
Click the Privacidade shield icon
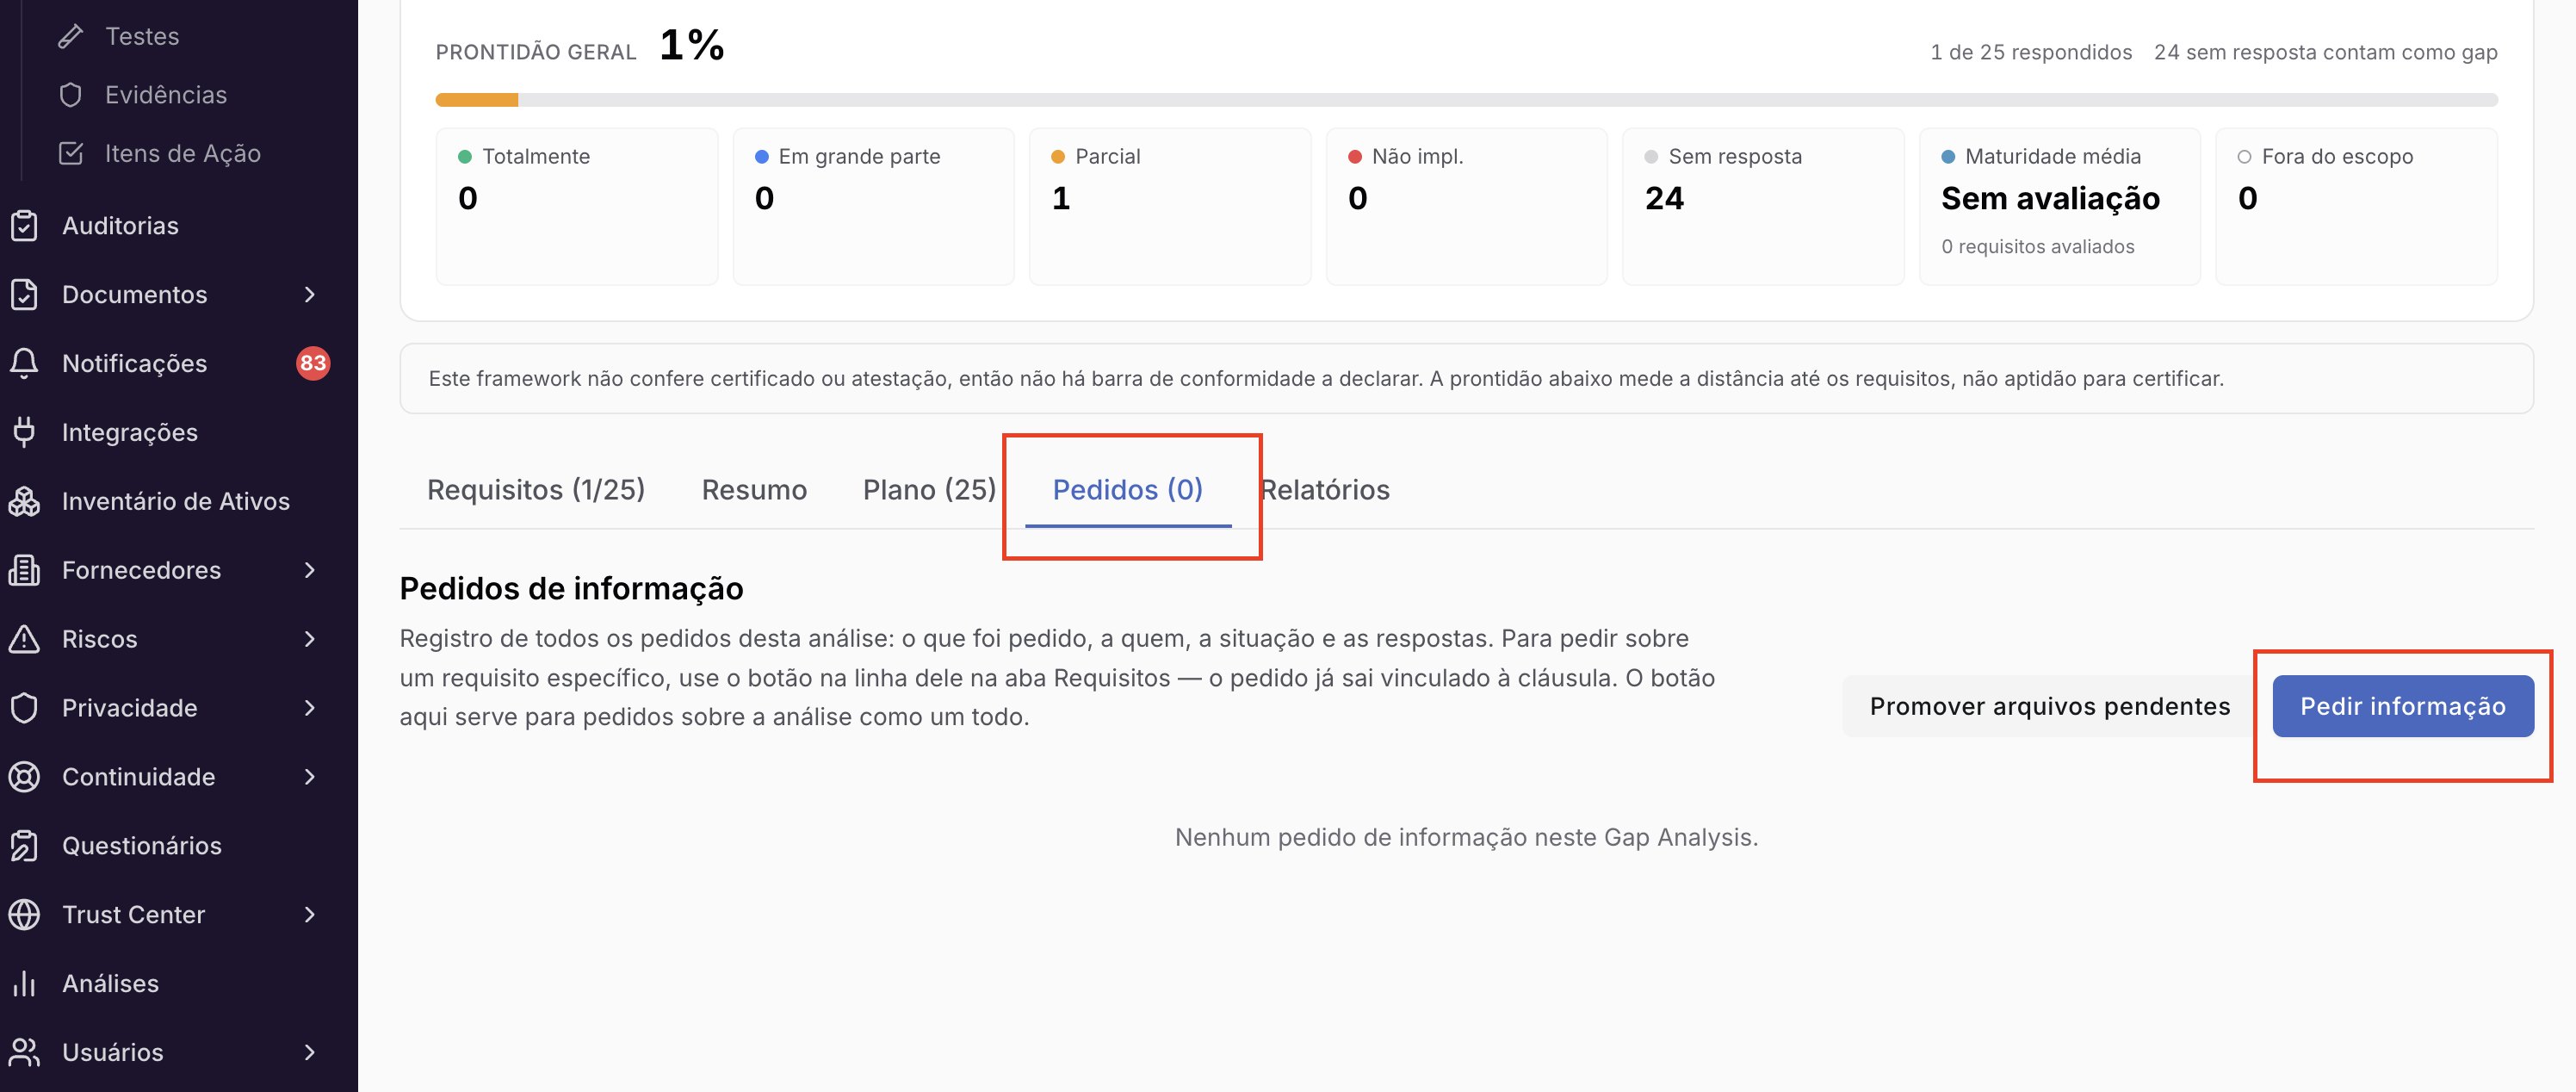(24, 708)
